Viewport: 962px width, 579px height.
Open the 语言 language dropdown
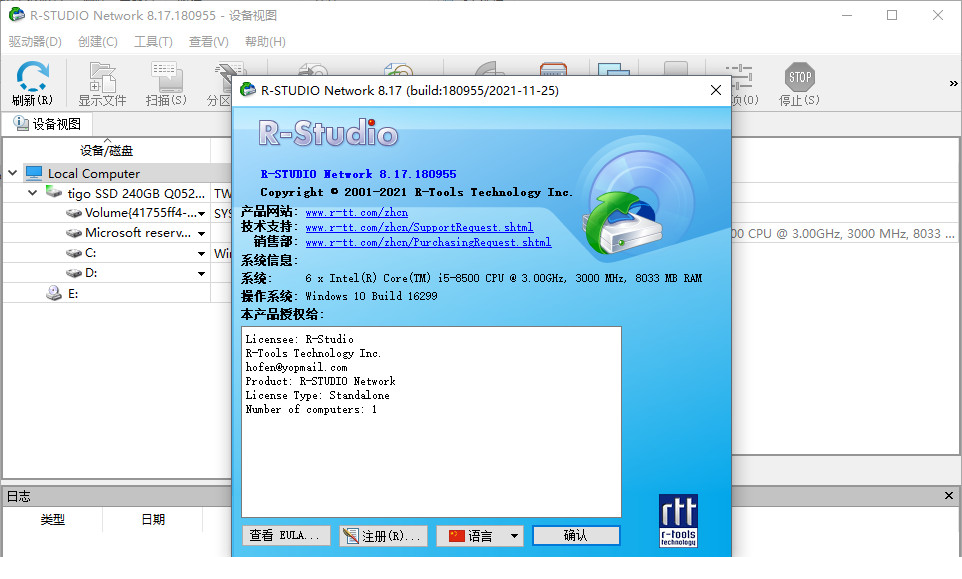(x=480, y=535)
